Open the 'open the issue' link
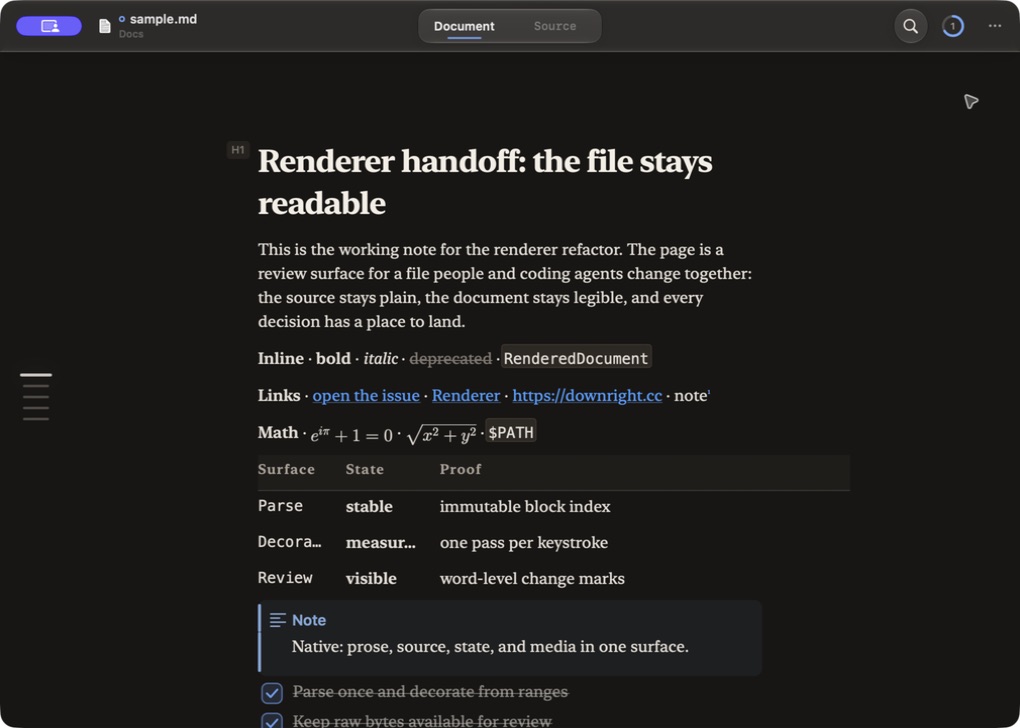The width and height of the screenshot is (1020, 728). (366, 396)
